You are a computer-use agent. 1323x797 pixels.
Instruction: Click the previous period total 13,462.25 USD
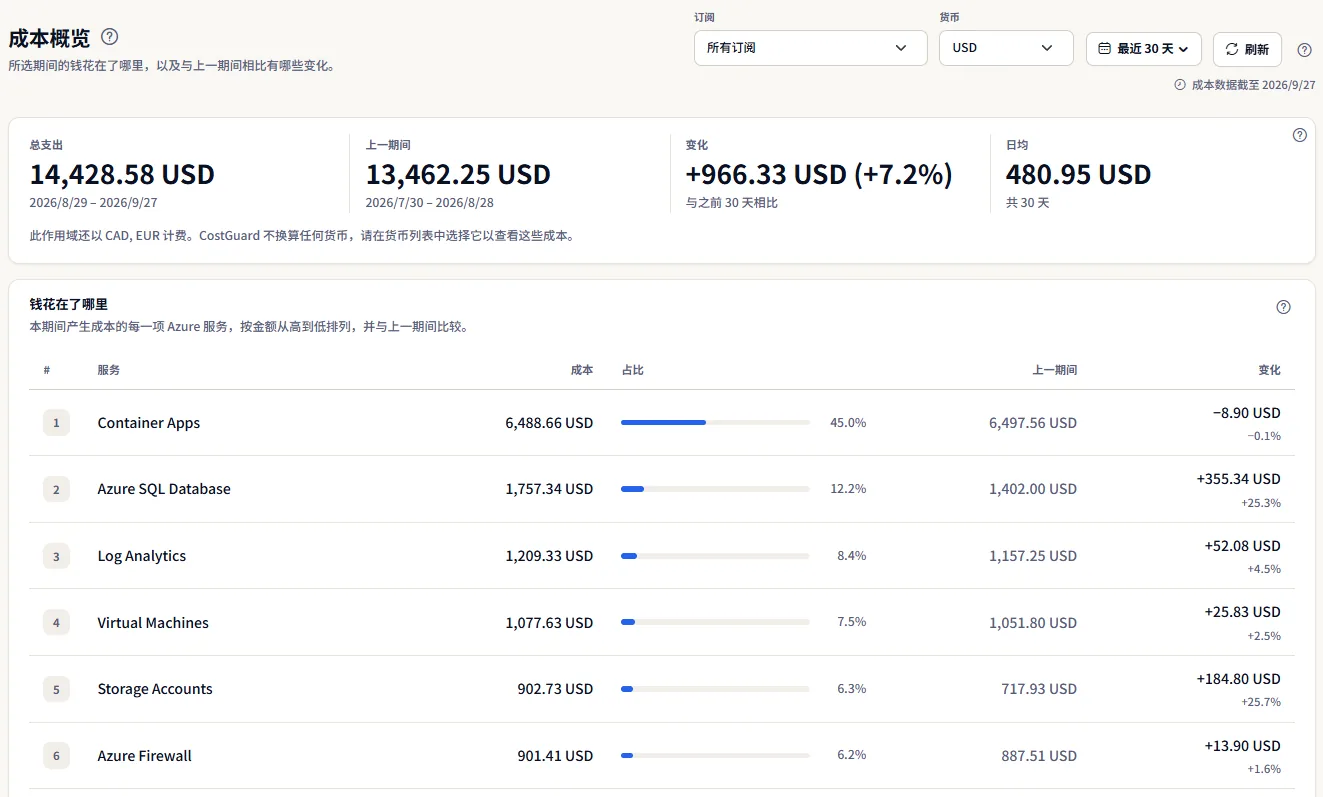(458, 175)
